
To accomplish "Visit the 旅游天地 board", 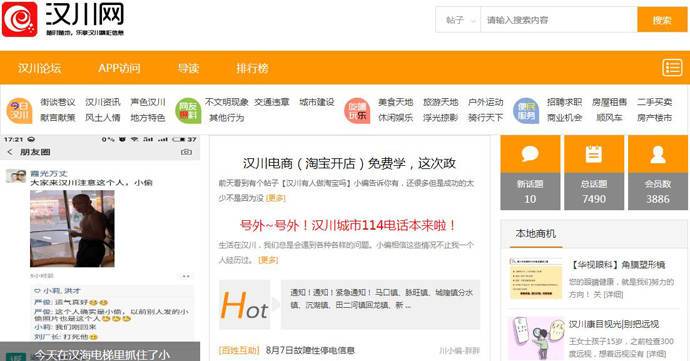I will click(440, 102).
